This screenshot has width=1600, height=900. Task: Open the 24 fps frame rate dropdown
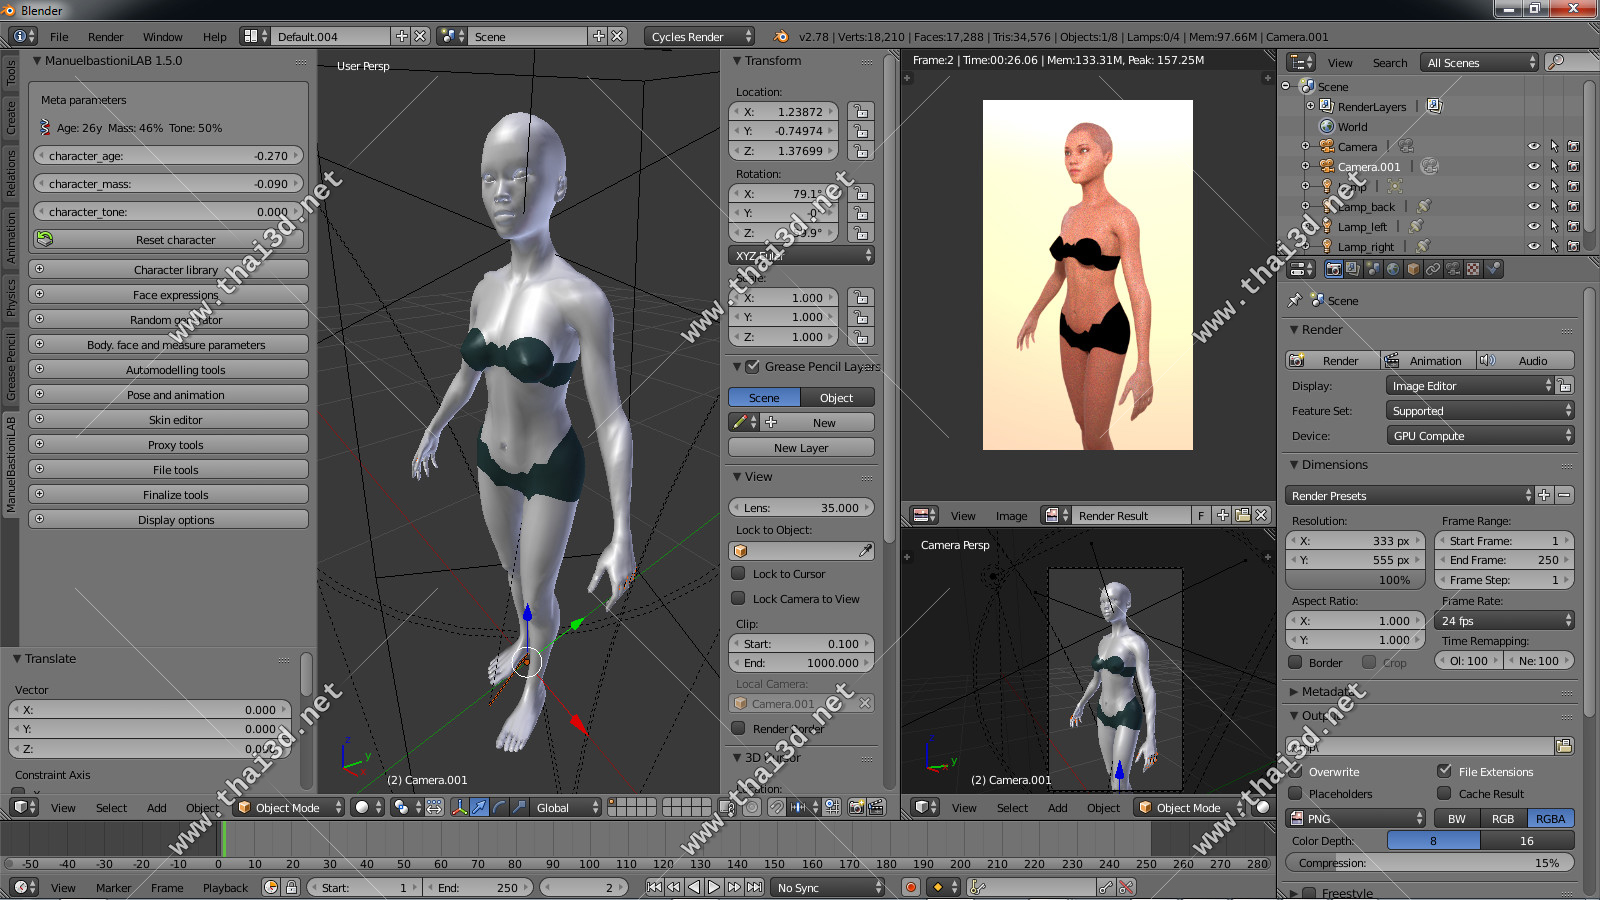pyautogui.click(x=1504, y=620)
